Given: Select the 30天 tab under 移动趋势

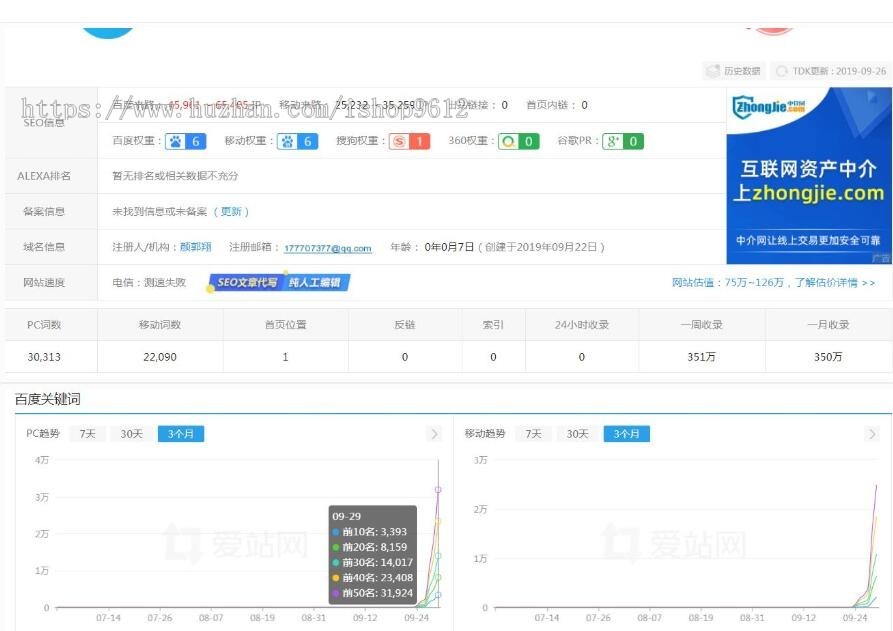Looking at the screenshot, I should [x=576, y=433].
